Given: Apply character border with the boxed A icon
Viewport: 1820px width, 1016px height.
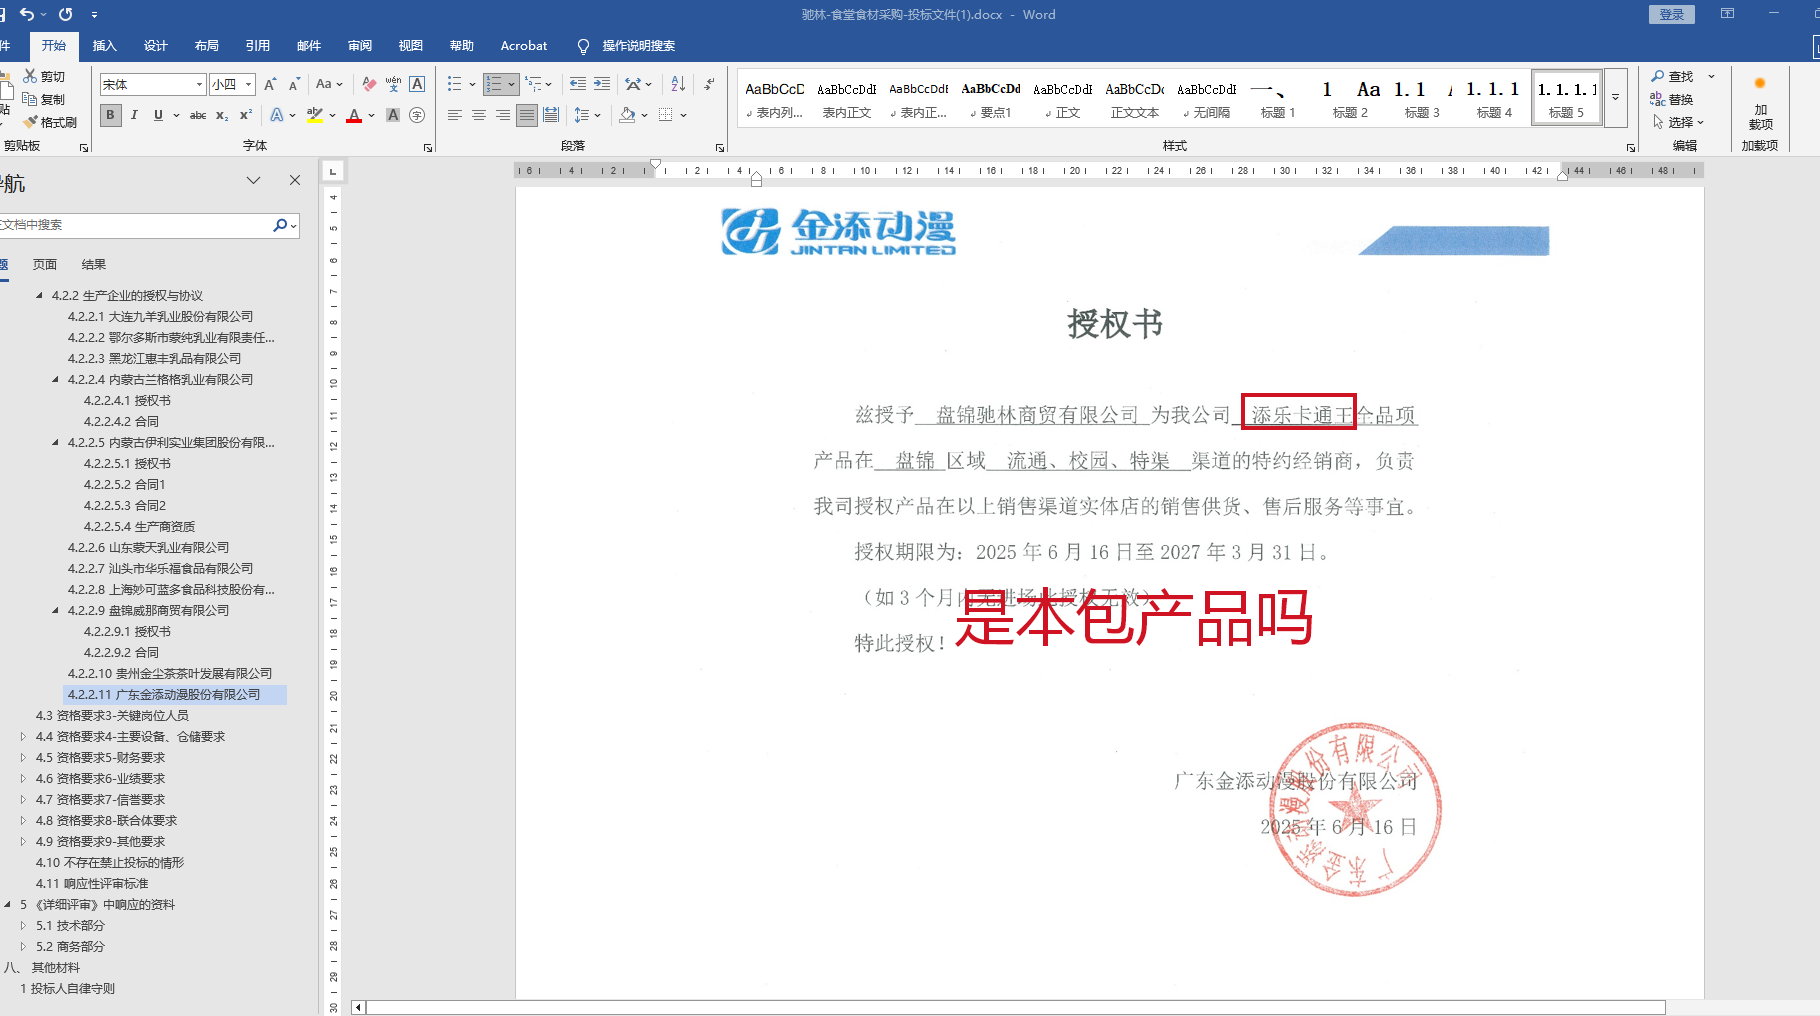Looking at the screenshot, I should (417, 84).
